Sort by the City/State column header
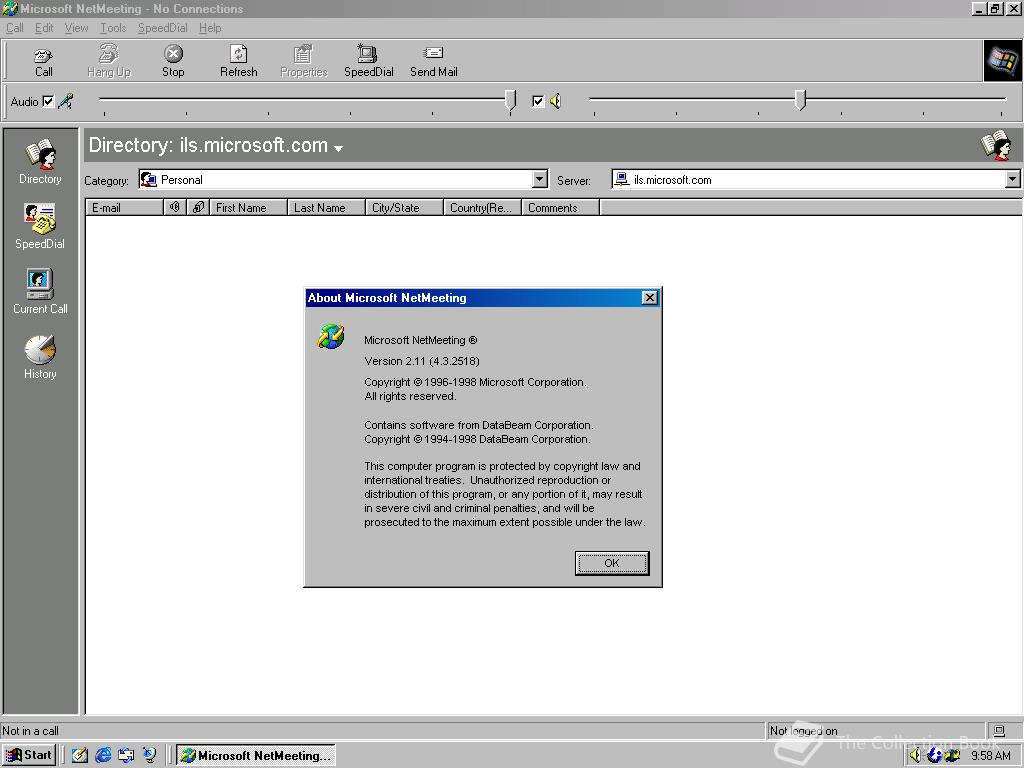 (404, 207)
